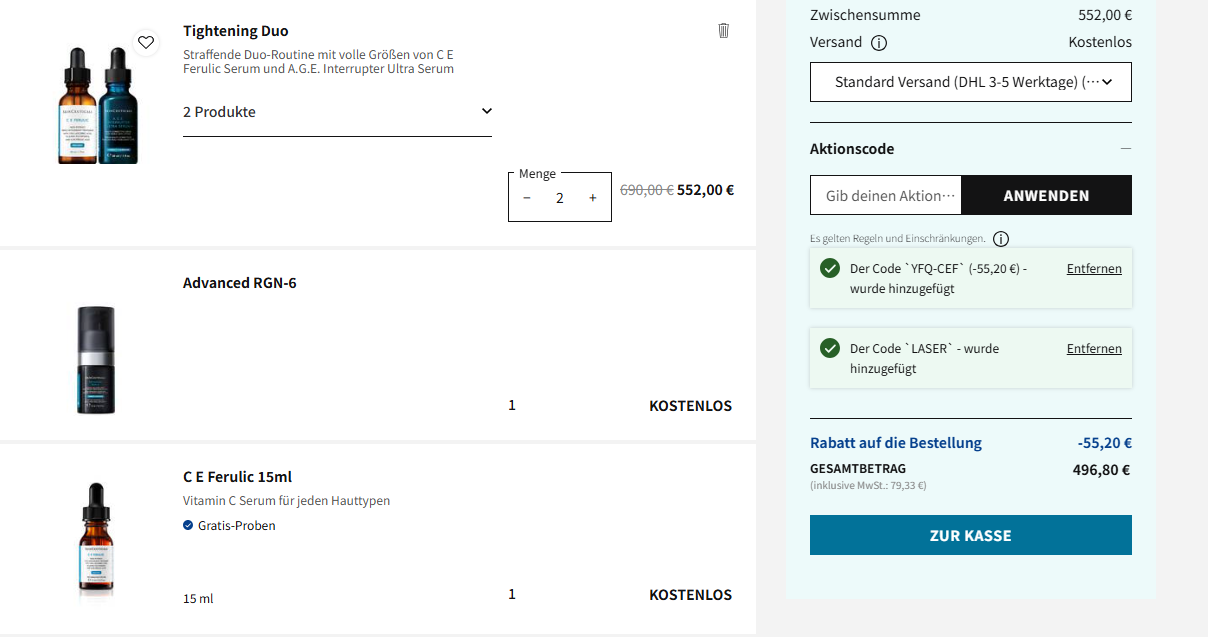Open the Standard Versand shipping dropdown
Viewport: 1208px width, 637px height.
pyautogui.click(x=970, y=82)
